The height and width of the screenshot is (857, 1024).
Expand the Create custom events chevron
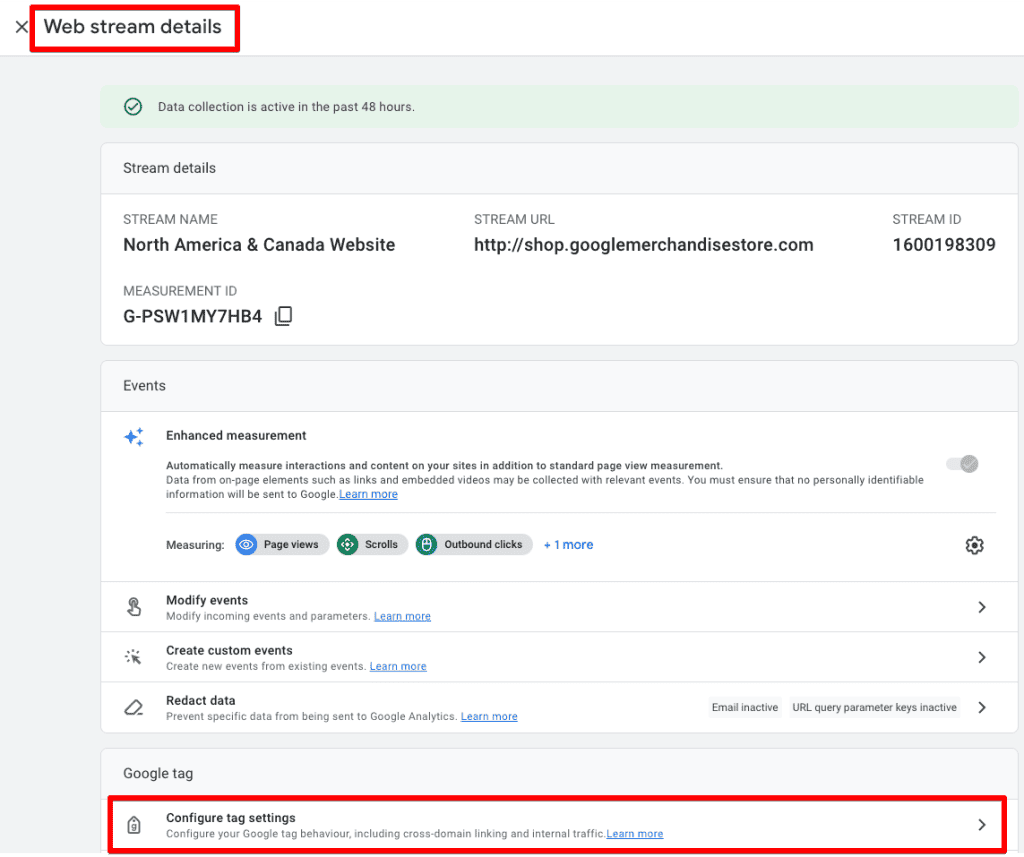tap(981, 657)
